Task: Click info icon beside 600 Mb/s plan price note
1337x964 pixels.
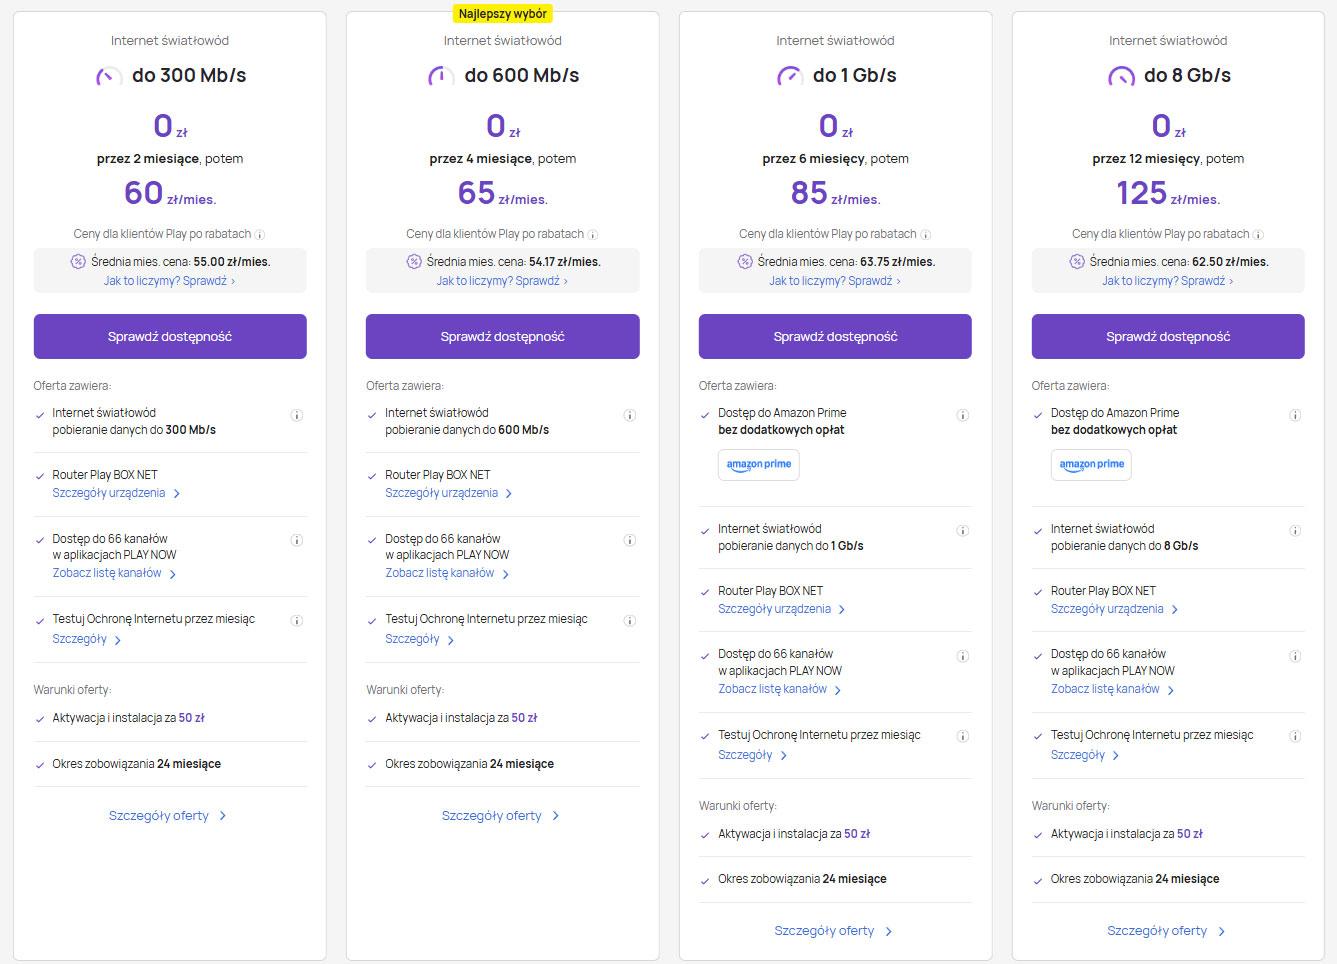Action: point(592,235)
